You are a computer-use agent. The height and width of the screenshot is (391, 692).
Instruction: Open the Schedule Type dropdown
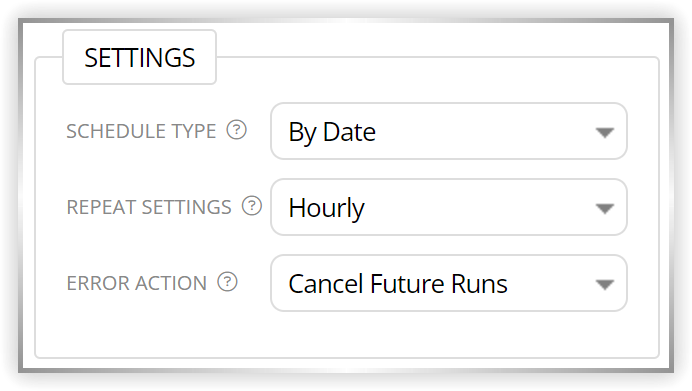coord(449,132)
